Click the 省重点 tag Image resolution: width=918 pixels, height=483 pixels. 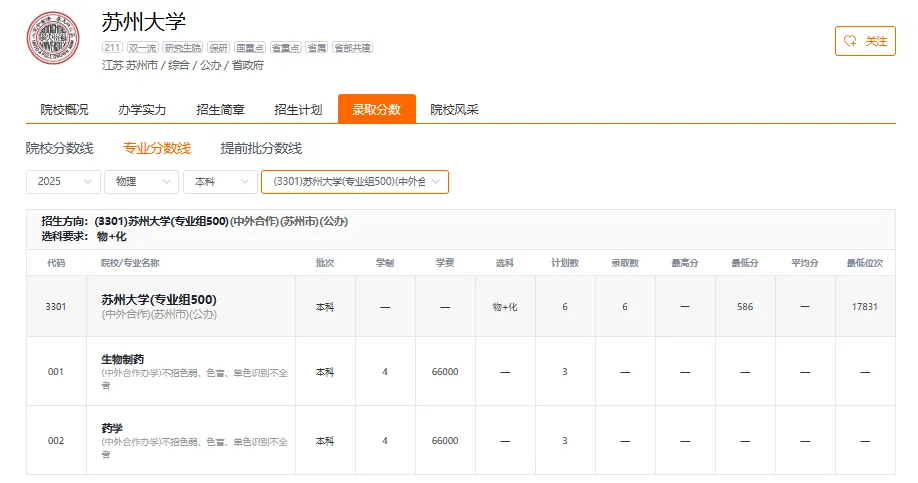click(286, 47)
